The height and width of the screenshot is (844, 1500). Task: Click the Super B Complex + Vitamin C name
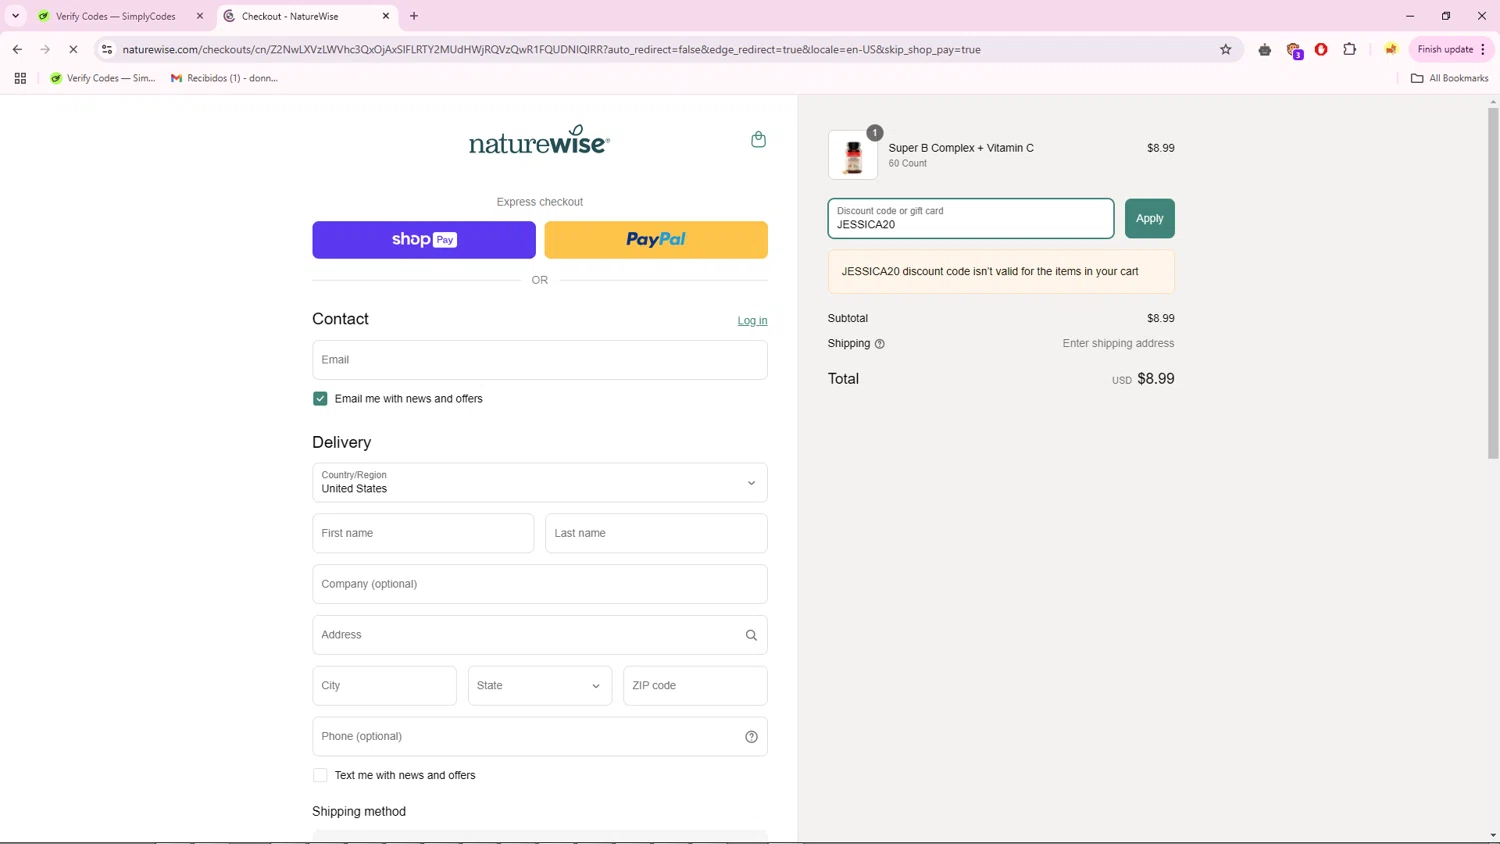point(961,148)
